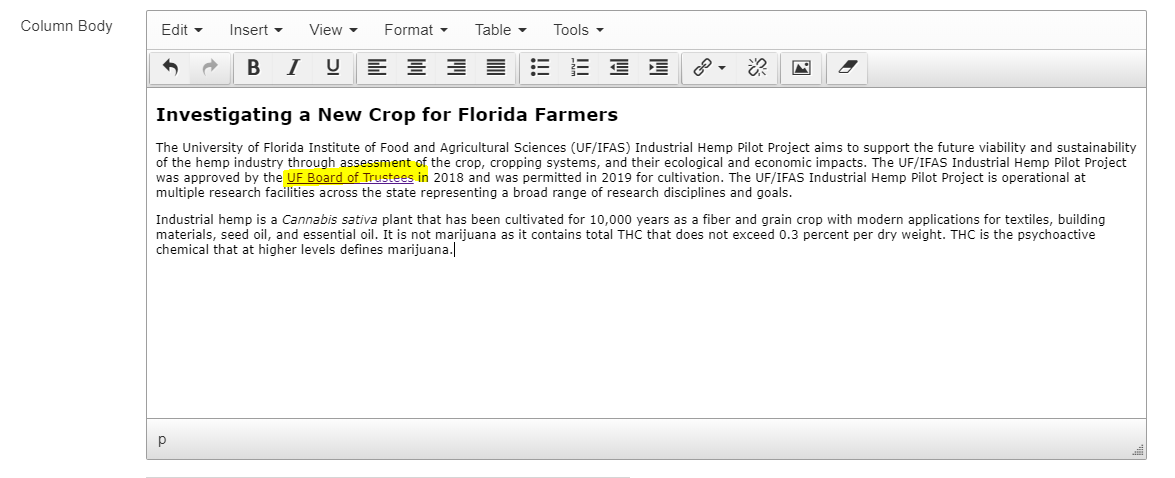Insert a bulleted list
This screenshot has width=1175, height=478.
pos(540,68)
